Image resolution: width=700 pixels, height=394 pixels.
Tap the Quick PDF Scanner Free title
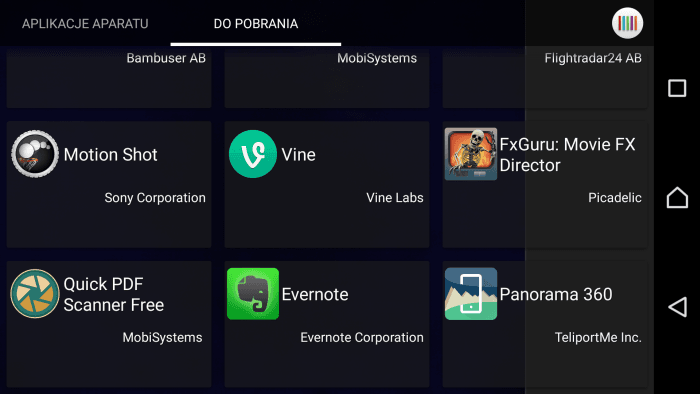pos(114,294)
